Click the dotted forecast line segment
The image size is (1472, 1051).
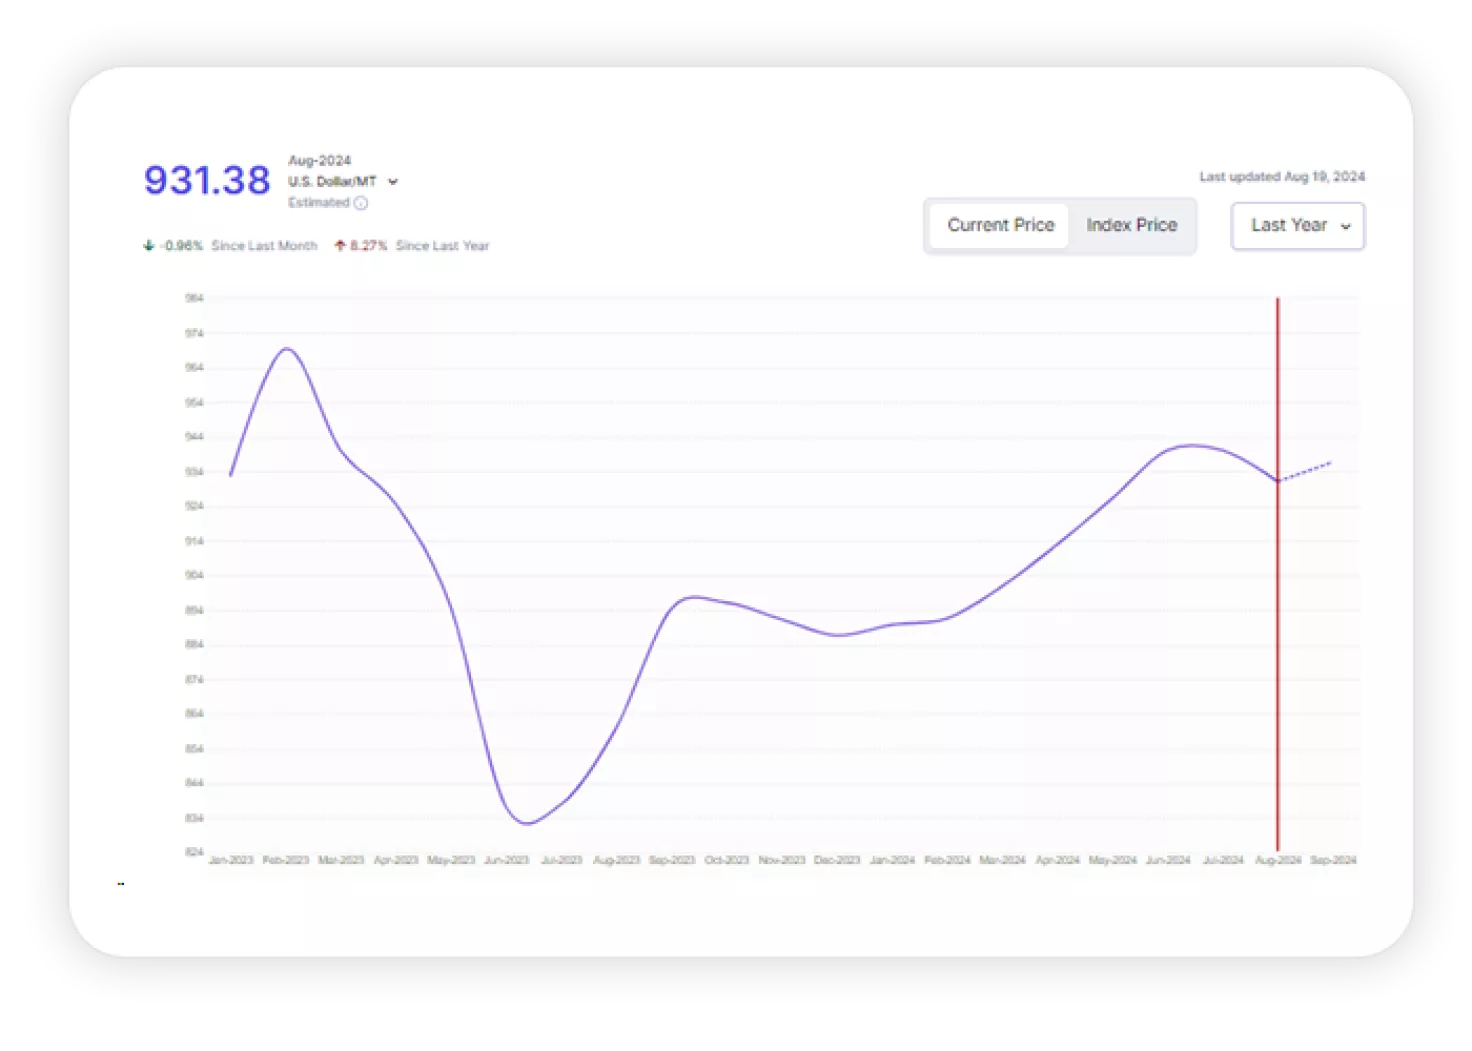tap(1305, 472)
